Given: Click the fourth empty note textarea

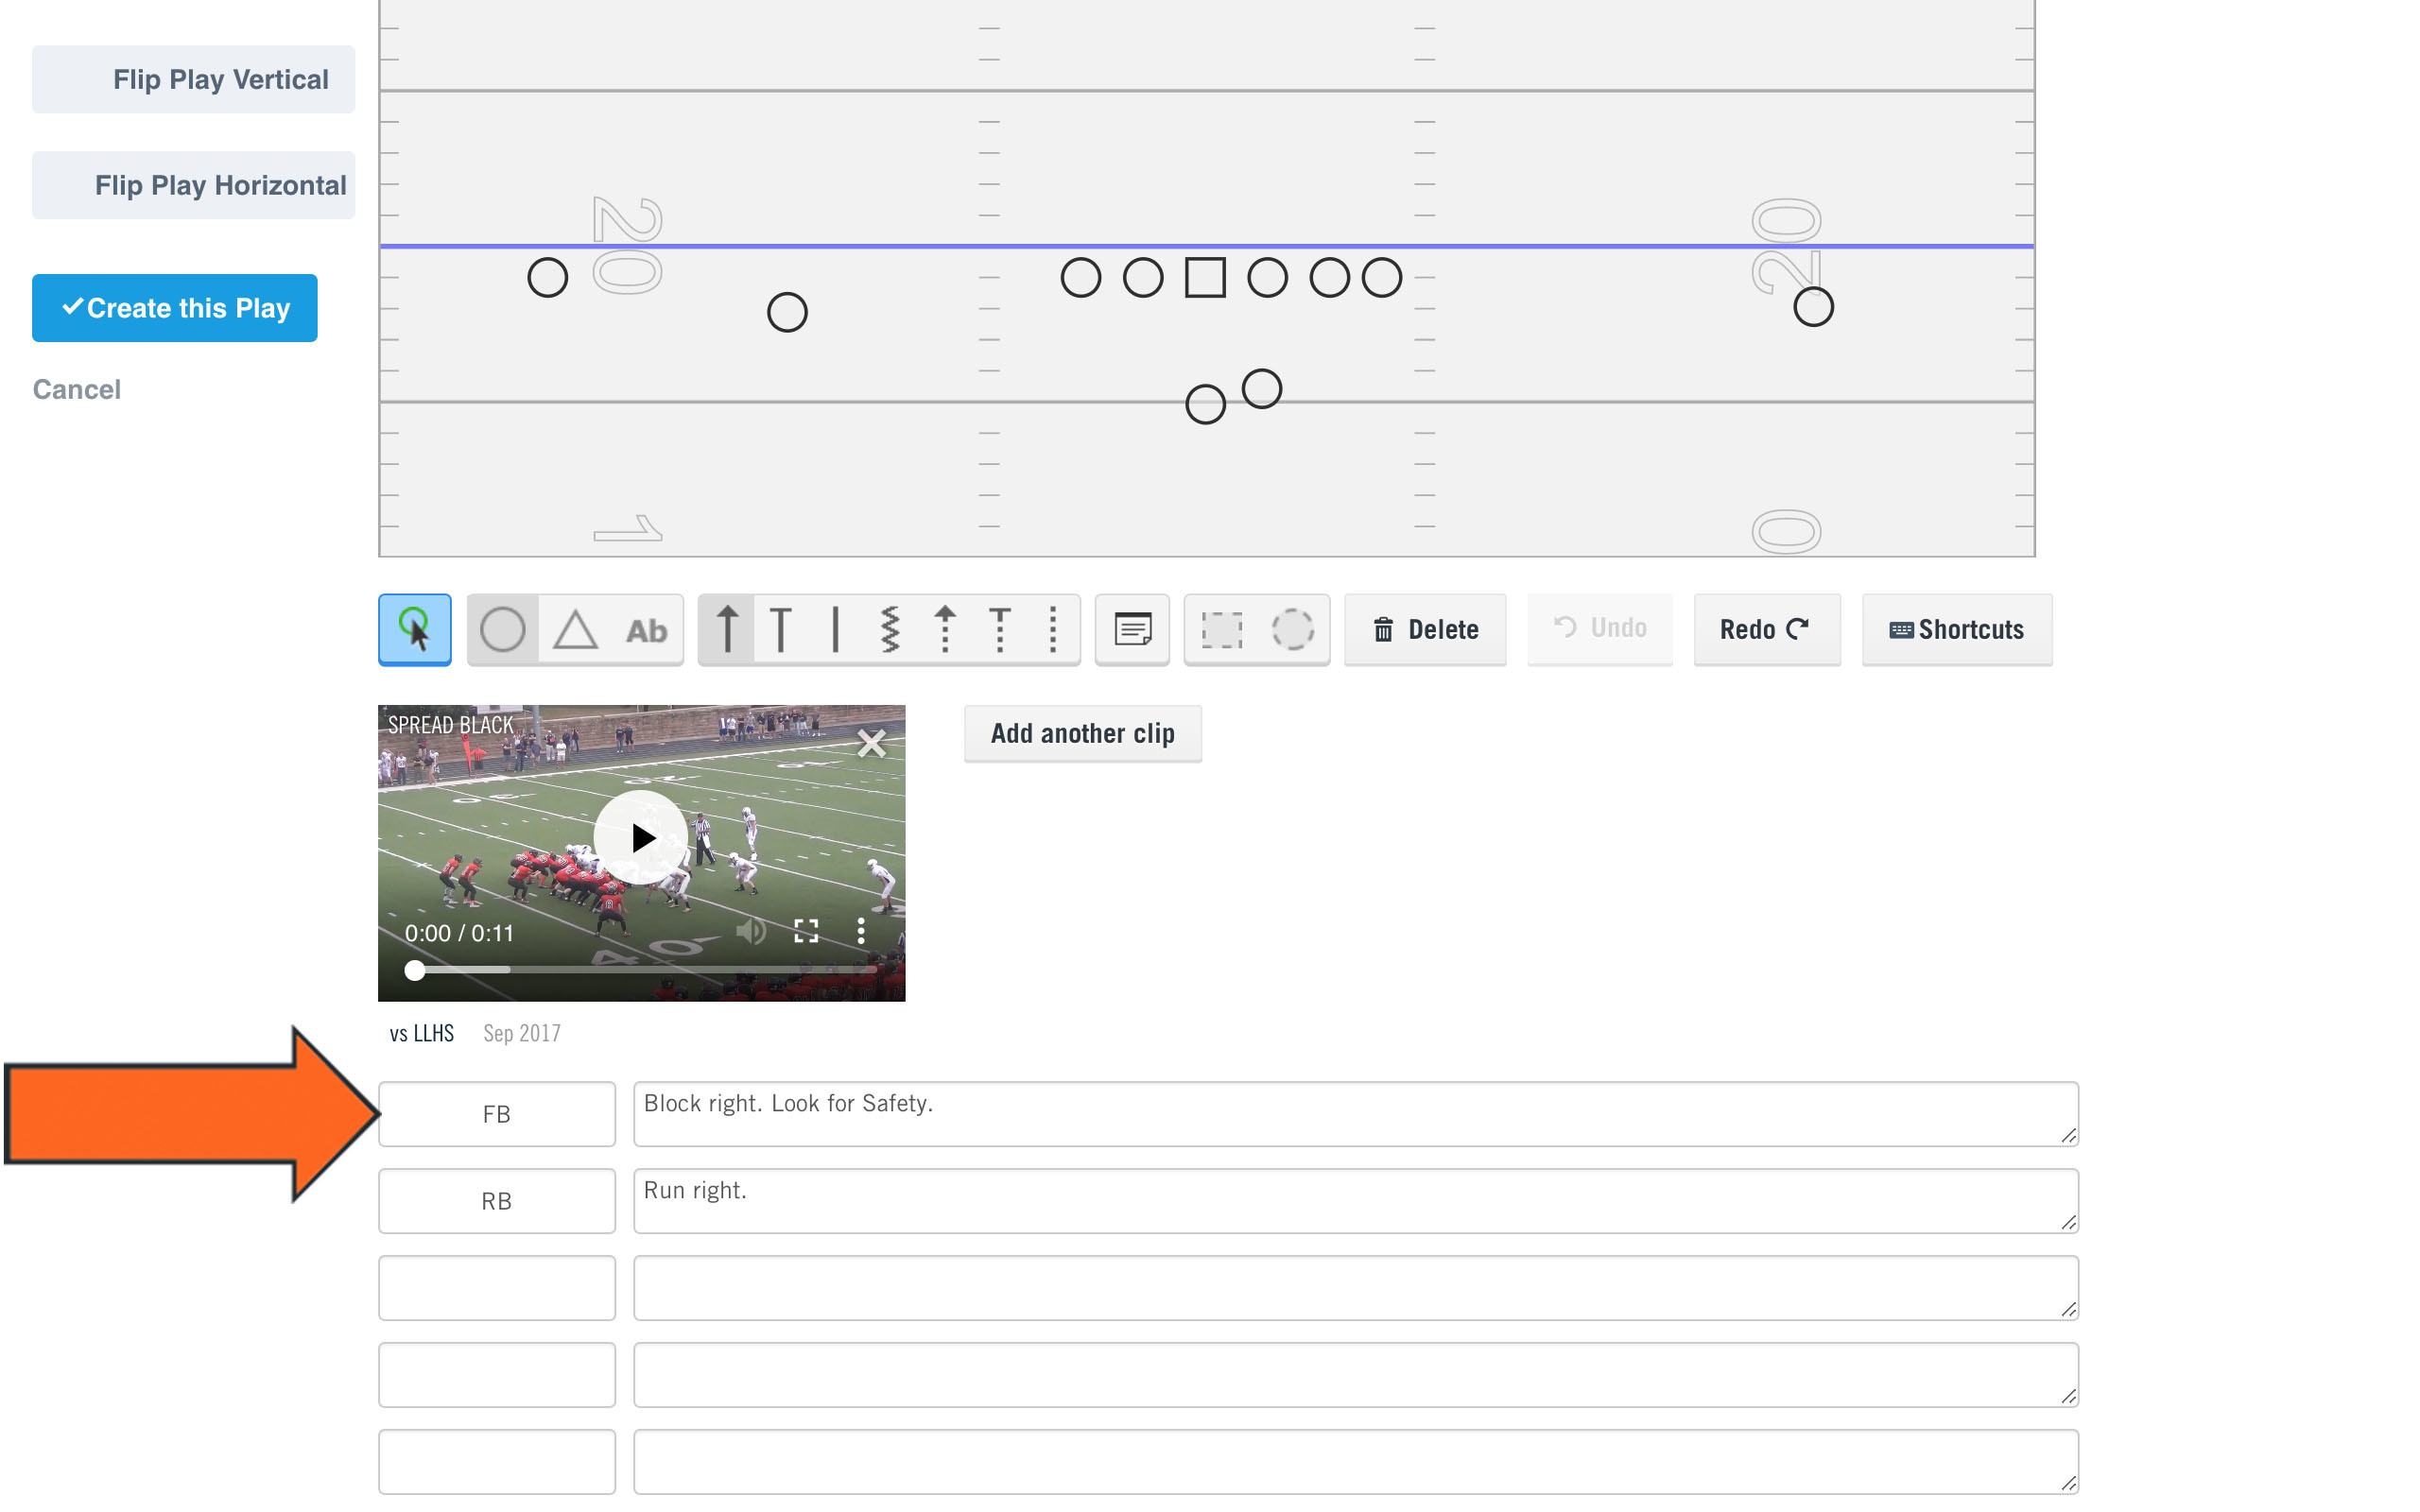Looking at the screenshot, I should tap(1356, 1375).
